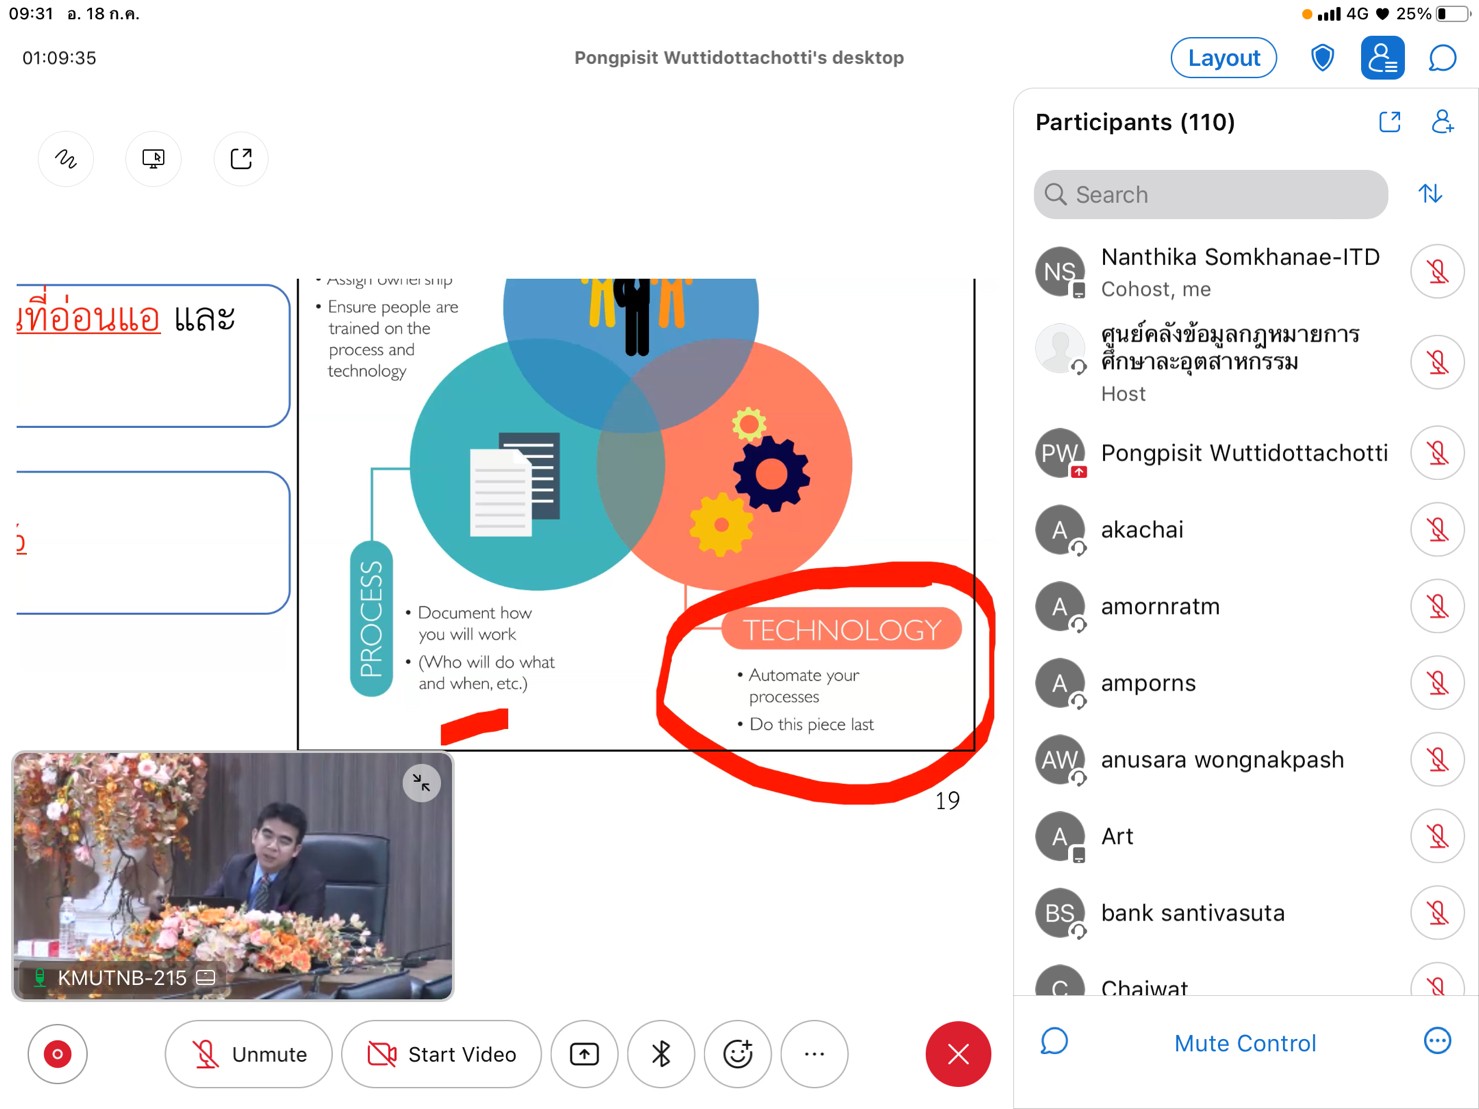Toggle mute for Art
This screenshot has width=1479, height=1109.
tap(1437, 836)
